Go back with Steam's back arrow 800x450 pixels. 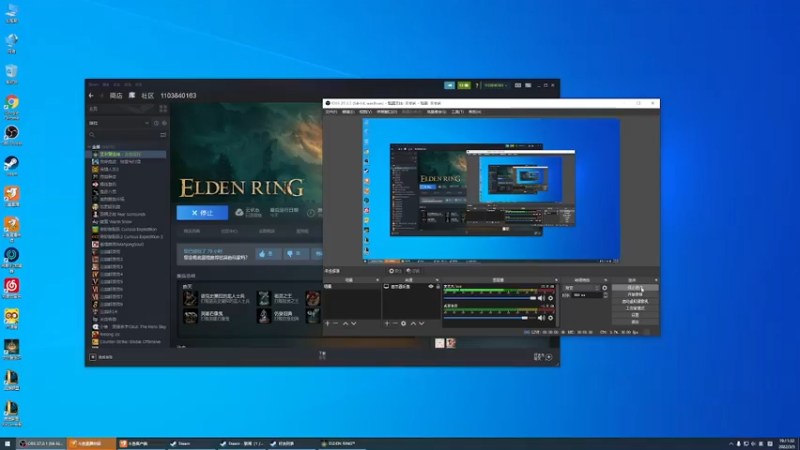click(91, 96)
